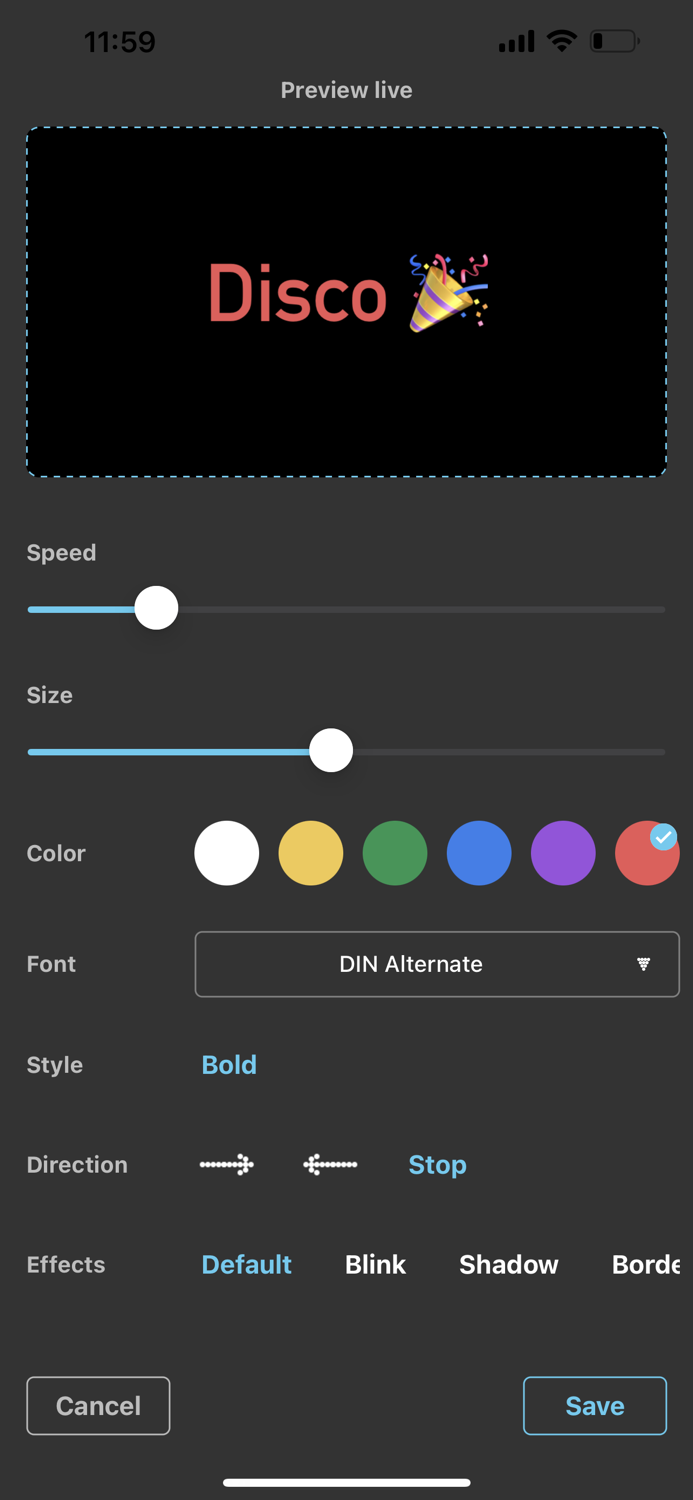
Task: Apply the Shadow effect
Action: tap(508, 1265)
